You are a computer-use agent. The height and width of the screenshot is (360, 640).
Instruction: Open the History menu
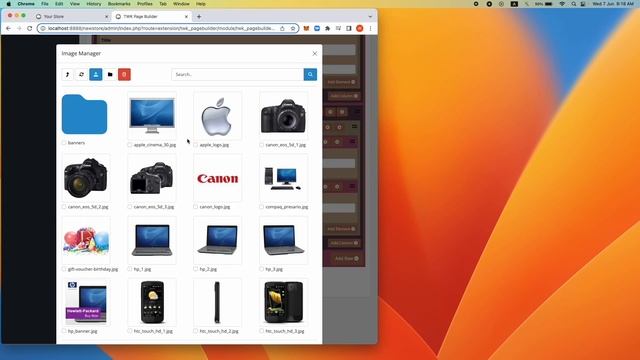click(93, 4)
